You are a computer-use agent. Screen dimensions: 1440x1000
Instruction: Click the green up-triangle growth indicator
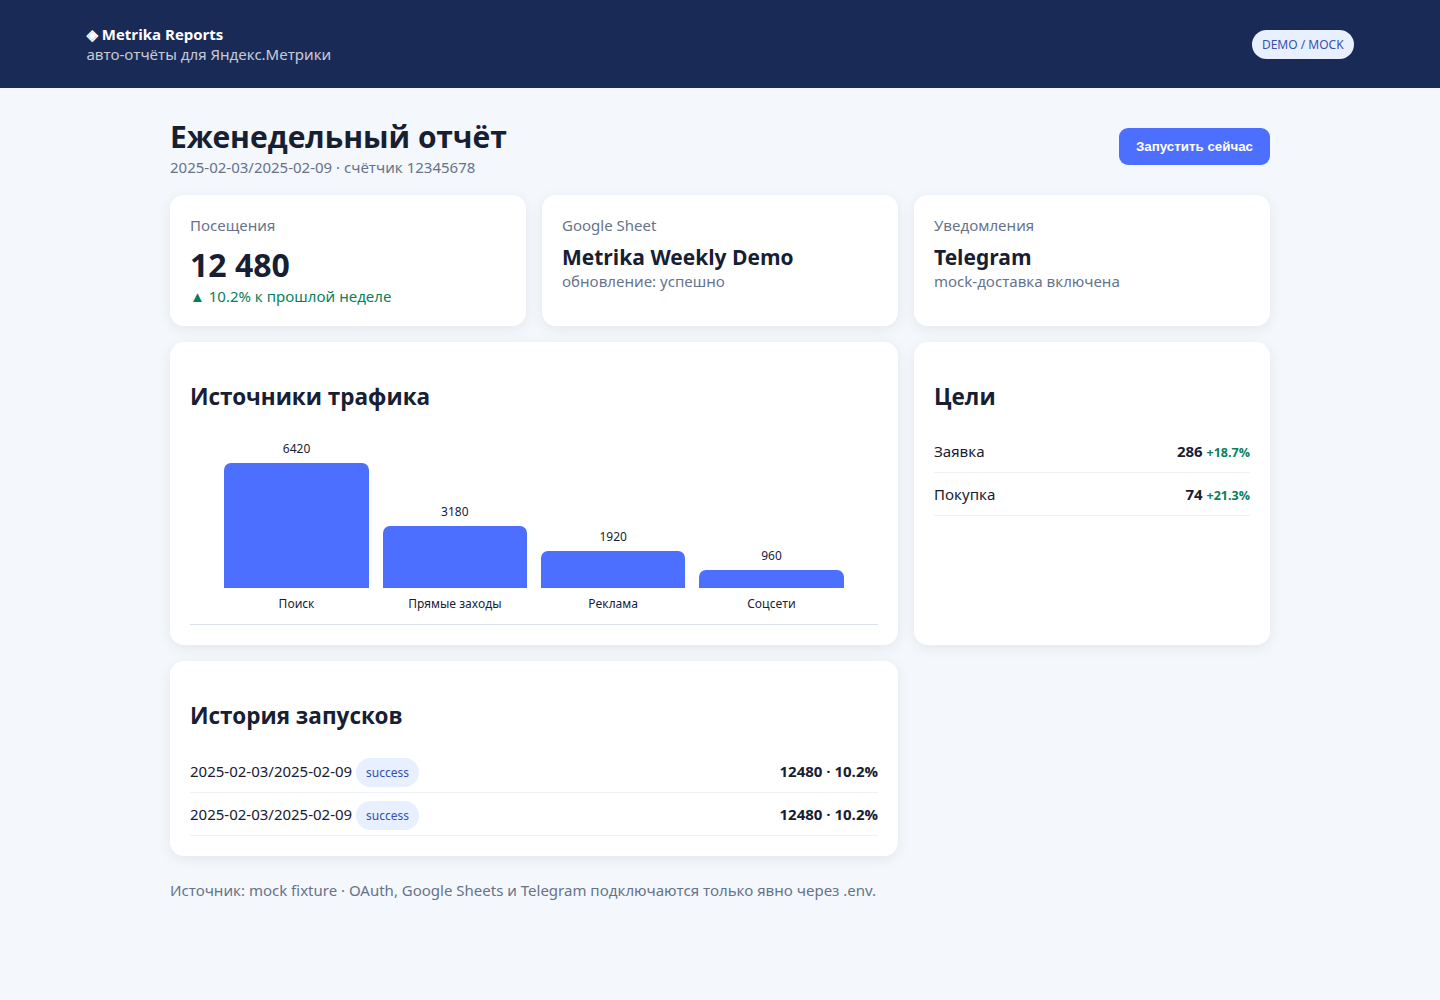tap(197, 297)
